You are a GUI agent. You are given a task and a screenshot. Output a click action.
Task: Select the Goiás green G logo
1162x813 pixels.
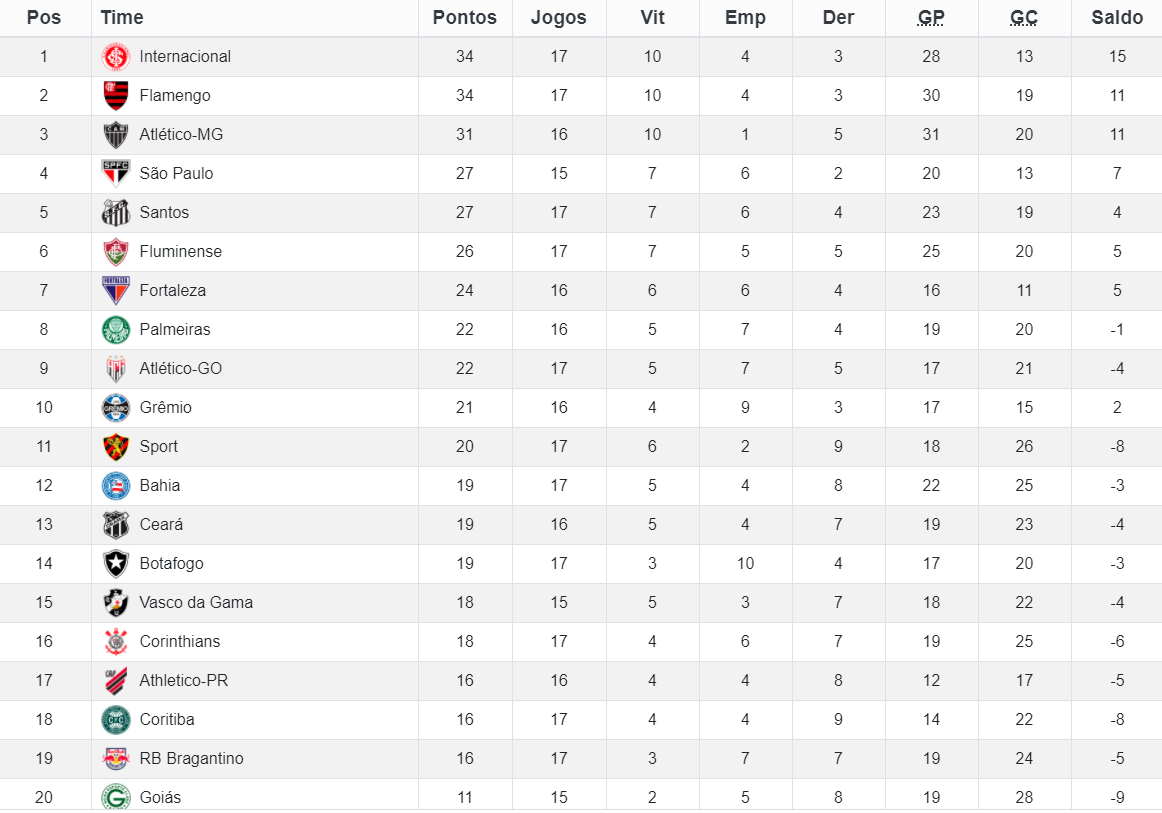116,797
